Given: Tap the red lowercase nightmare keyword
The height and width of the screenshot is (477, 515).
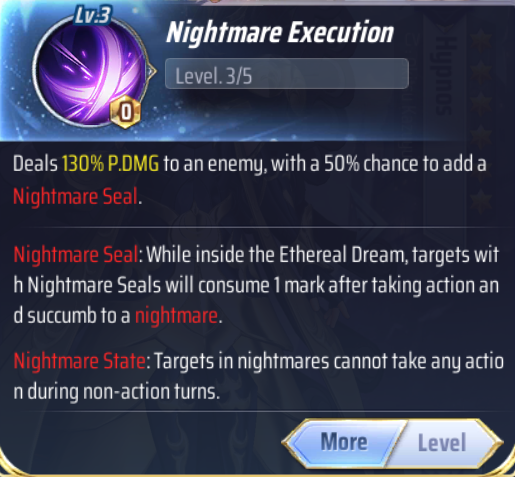Looking at the screenshot, I should click(x=176, y=315).
